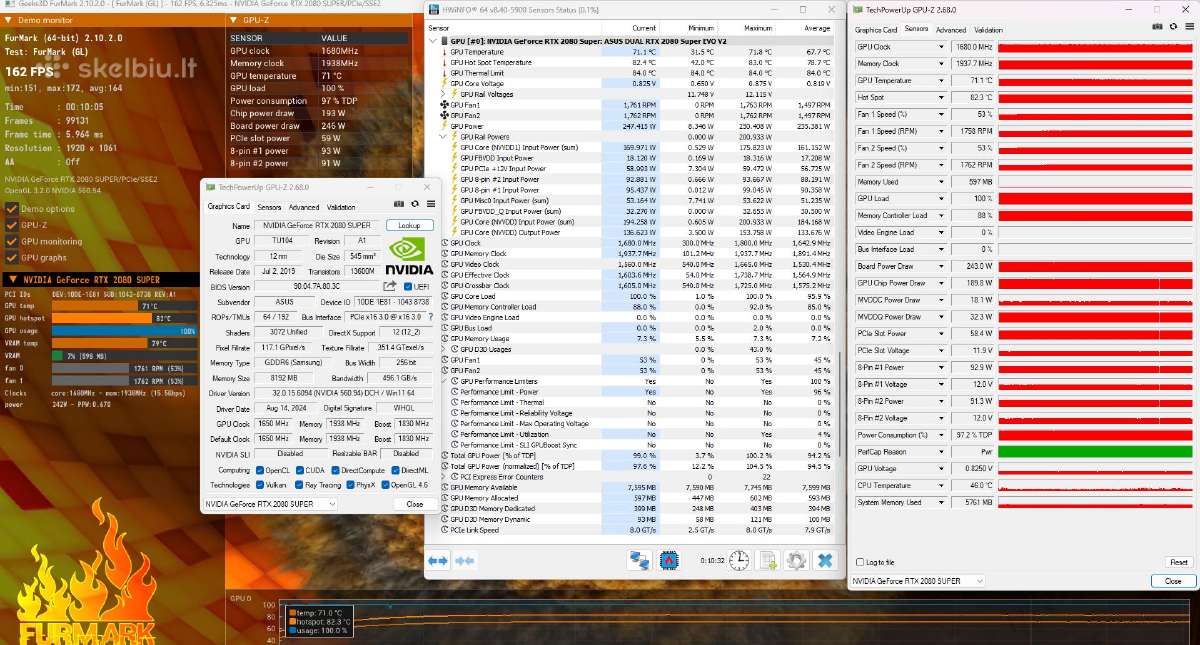The height and width of the screenshot is (645, 1200).
Task: Click GPU Fan2 fan icon in HWiNFO
Action: coord(445,116)
